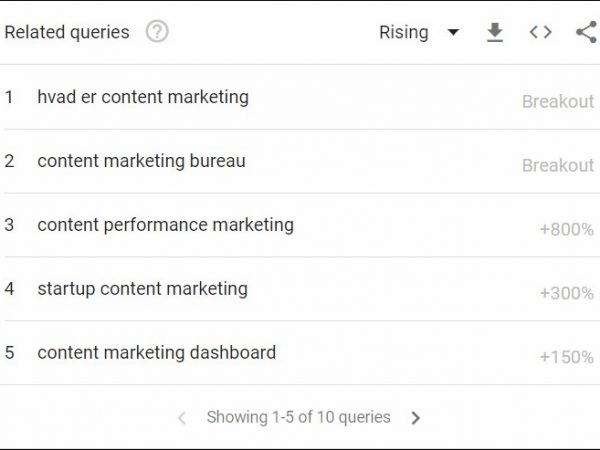Open the embed code icon
The width and height of the screenshot is (600, 450).
540,32
